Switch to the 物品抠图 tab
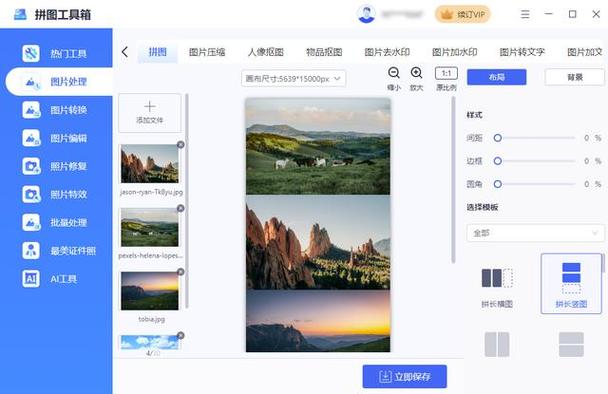Screen dimensions: 608x394 coord(324,52)
